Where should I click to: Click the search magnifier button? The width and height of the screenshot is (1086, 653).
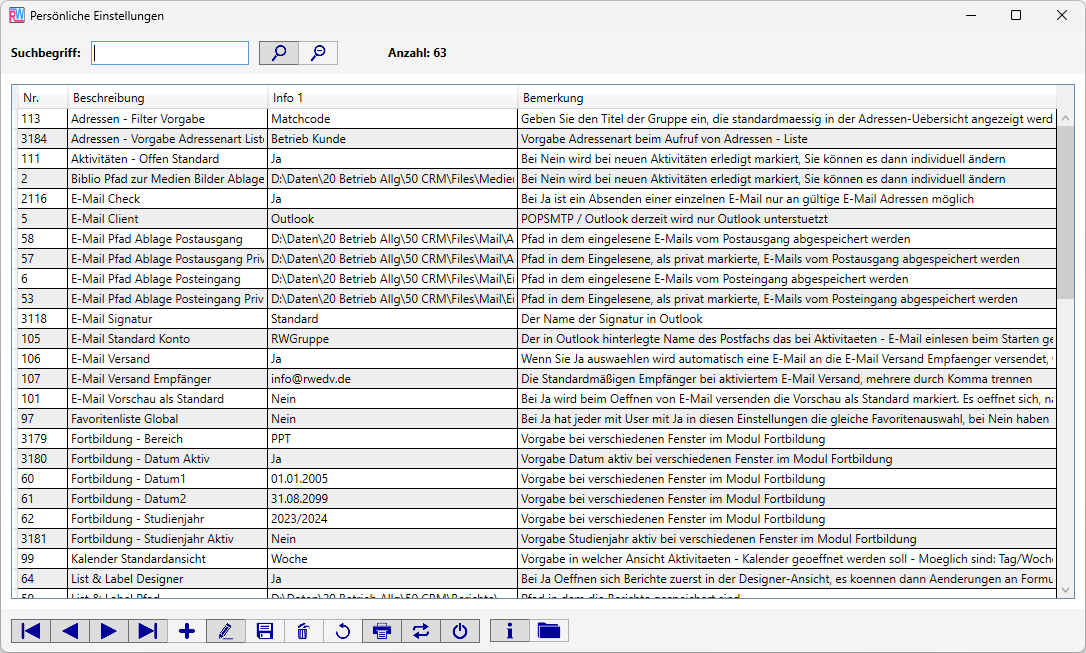(278, 53)
